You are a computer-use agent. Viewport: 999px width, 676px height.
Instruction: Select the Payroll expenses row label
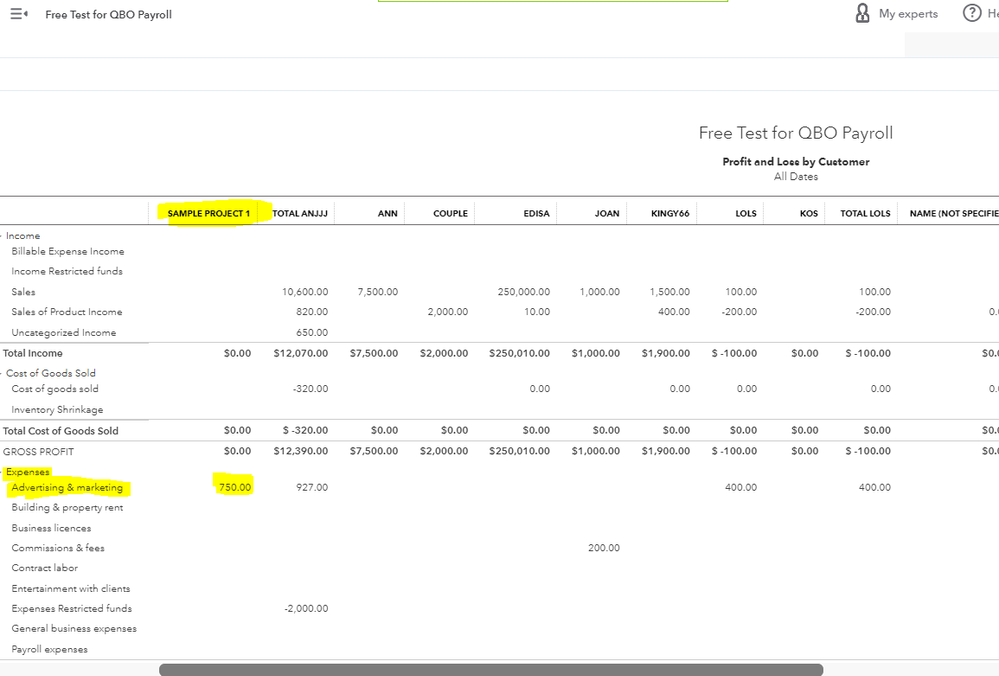click(50, 649)
